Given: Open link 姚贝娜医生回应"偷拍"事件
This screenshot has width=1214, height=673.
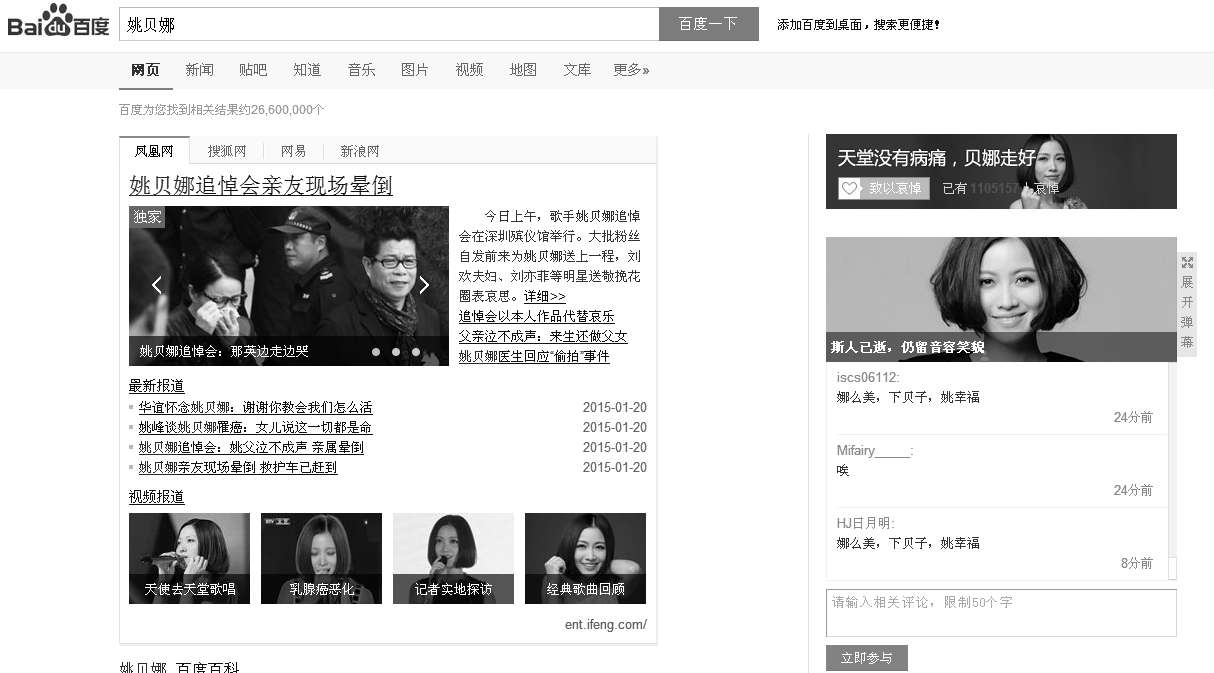Looking at the screenshot, I should 534,356.
